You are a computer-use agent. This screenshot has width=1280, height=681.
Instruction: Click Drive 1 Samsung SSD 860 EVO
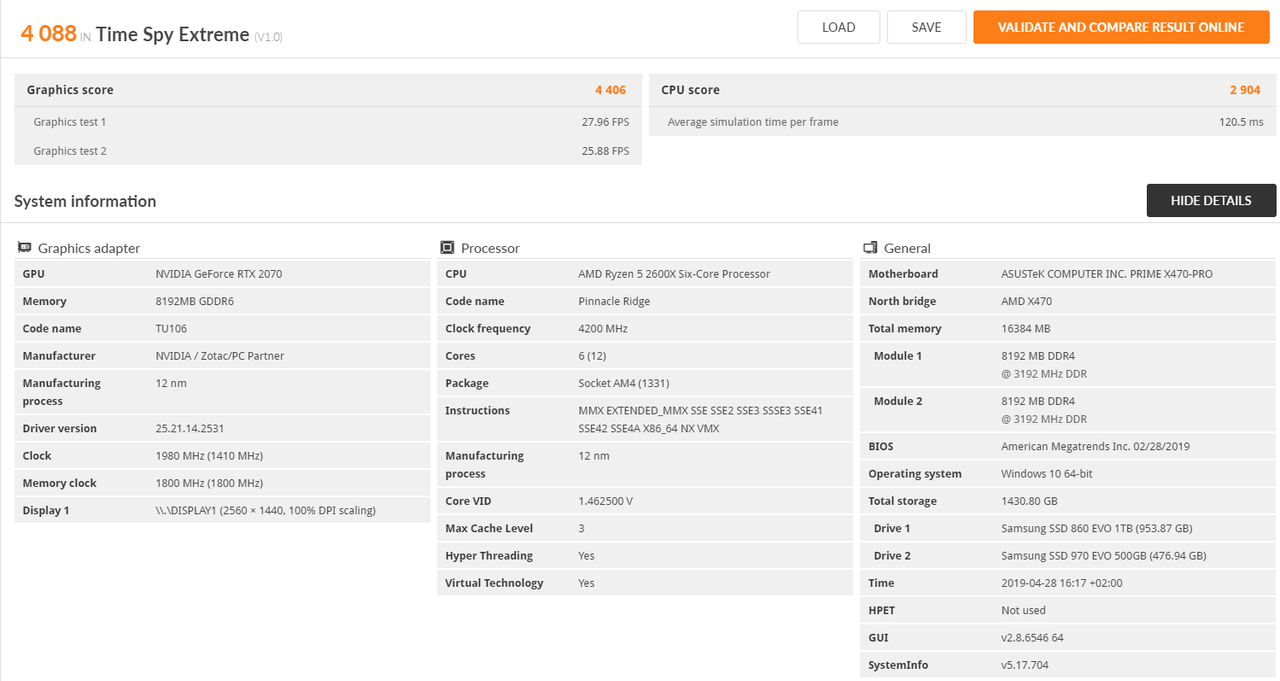(x=1097, y=528)
